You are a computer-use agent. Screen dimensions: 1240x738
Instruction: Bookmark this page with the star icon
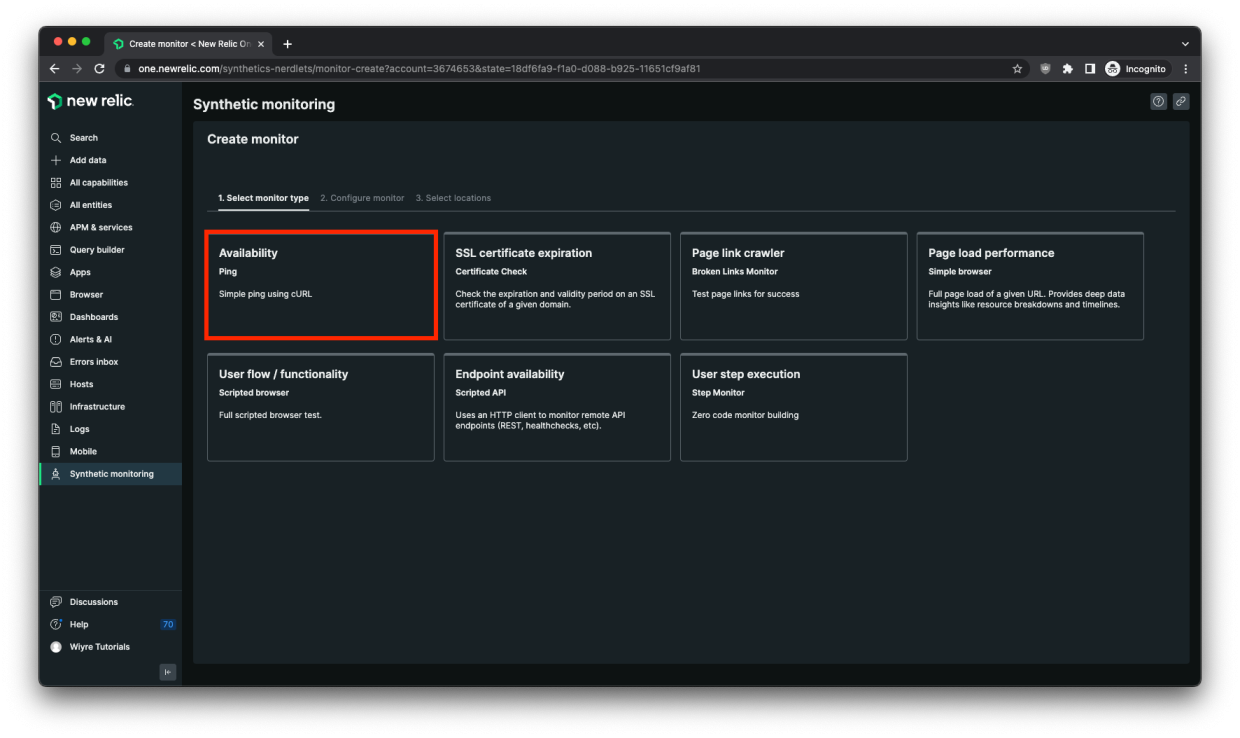point(1017,69)
